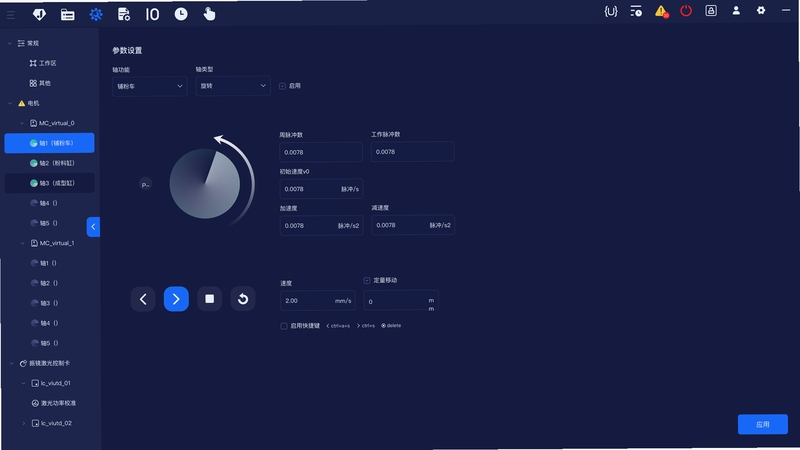
Task: Select 轴4 under MC_virtual_0
Action: [x=44, y=203]
